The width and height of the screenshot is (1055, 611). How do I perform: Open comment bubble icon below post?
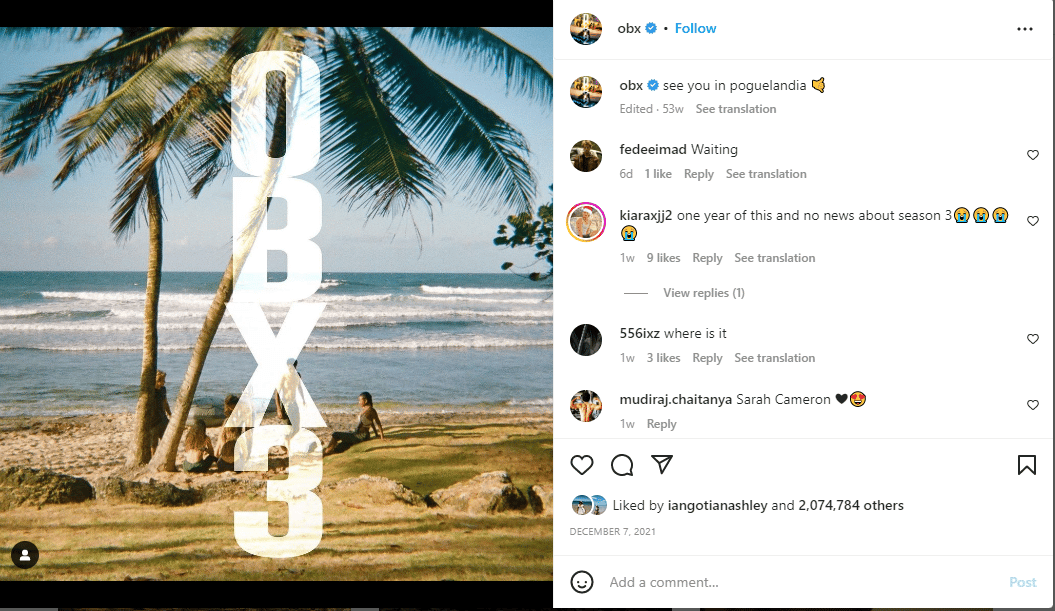622,465
